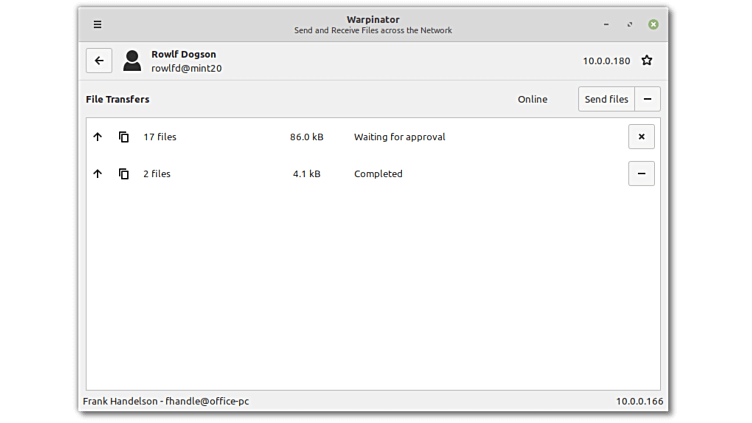Select the '17 files' label

point(160,137)
